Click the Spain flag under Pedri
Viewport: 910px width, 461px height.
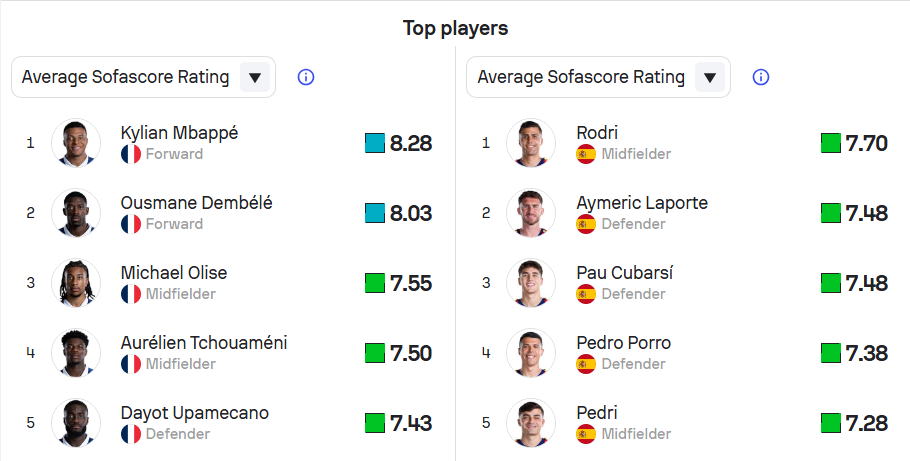coord(586,434)
